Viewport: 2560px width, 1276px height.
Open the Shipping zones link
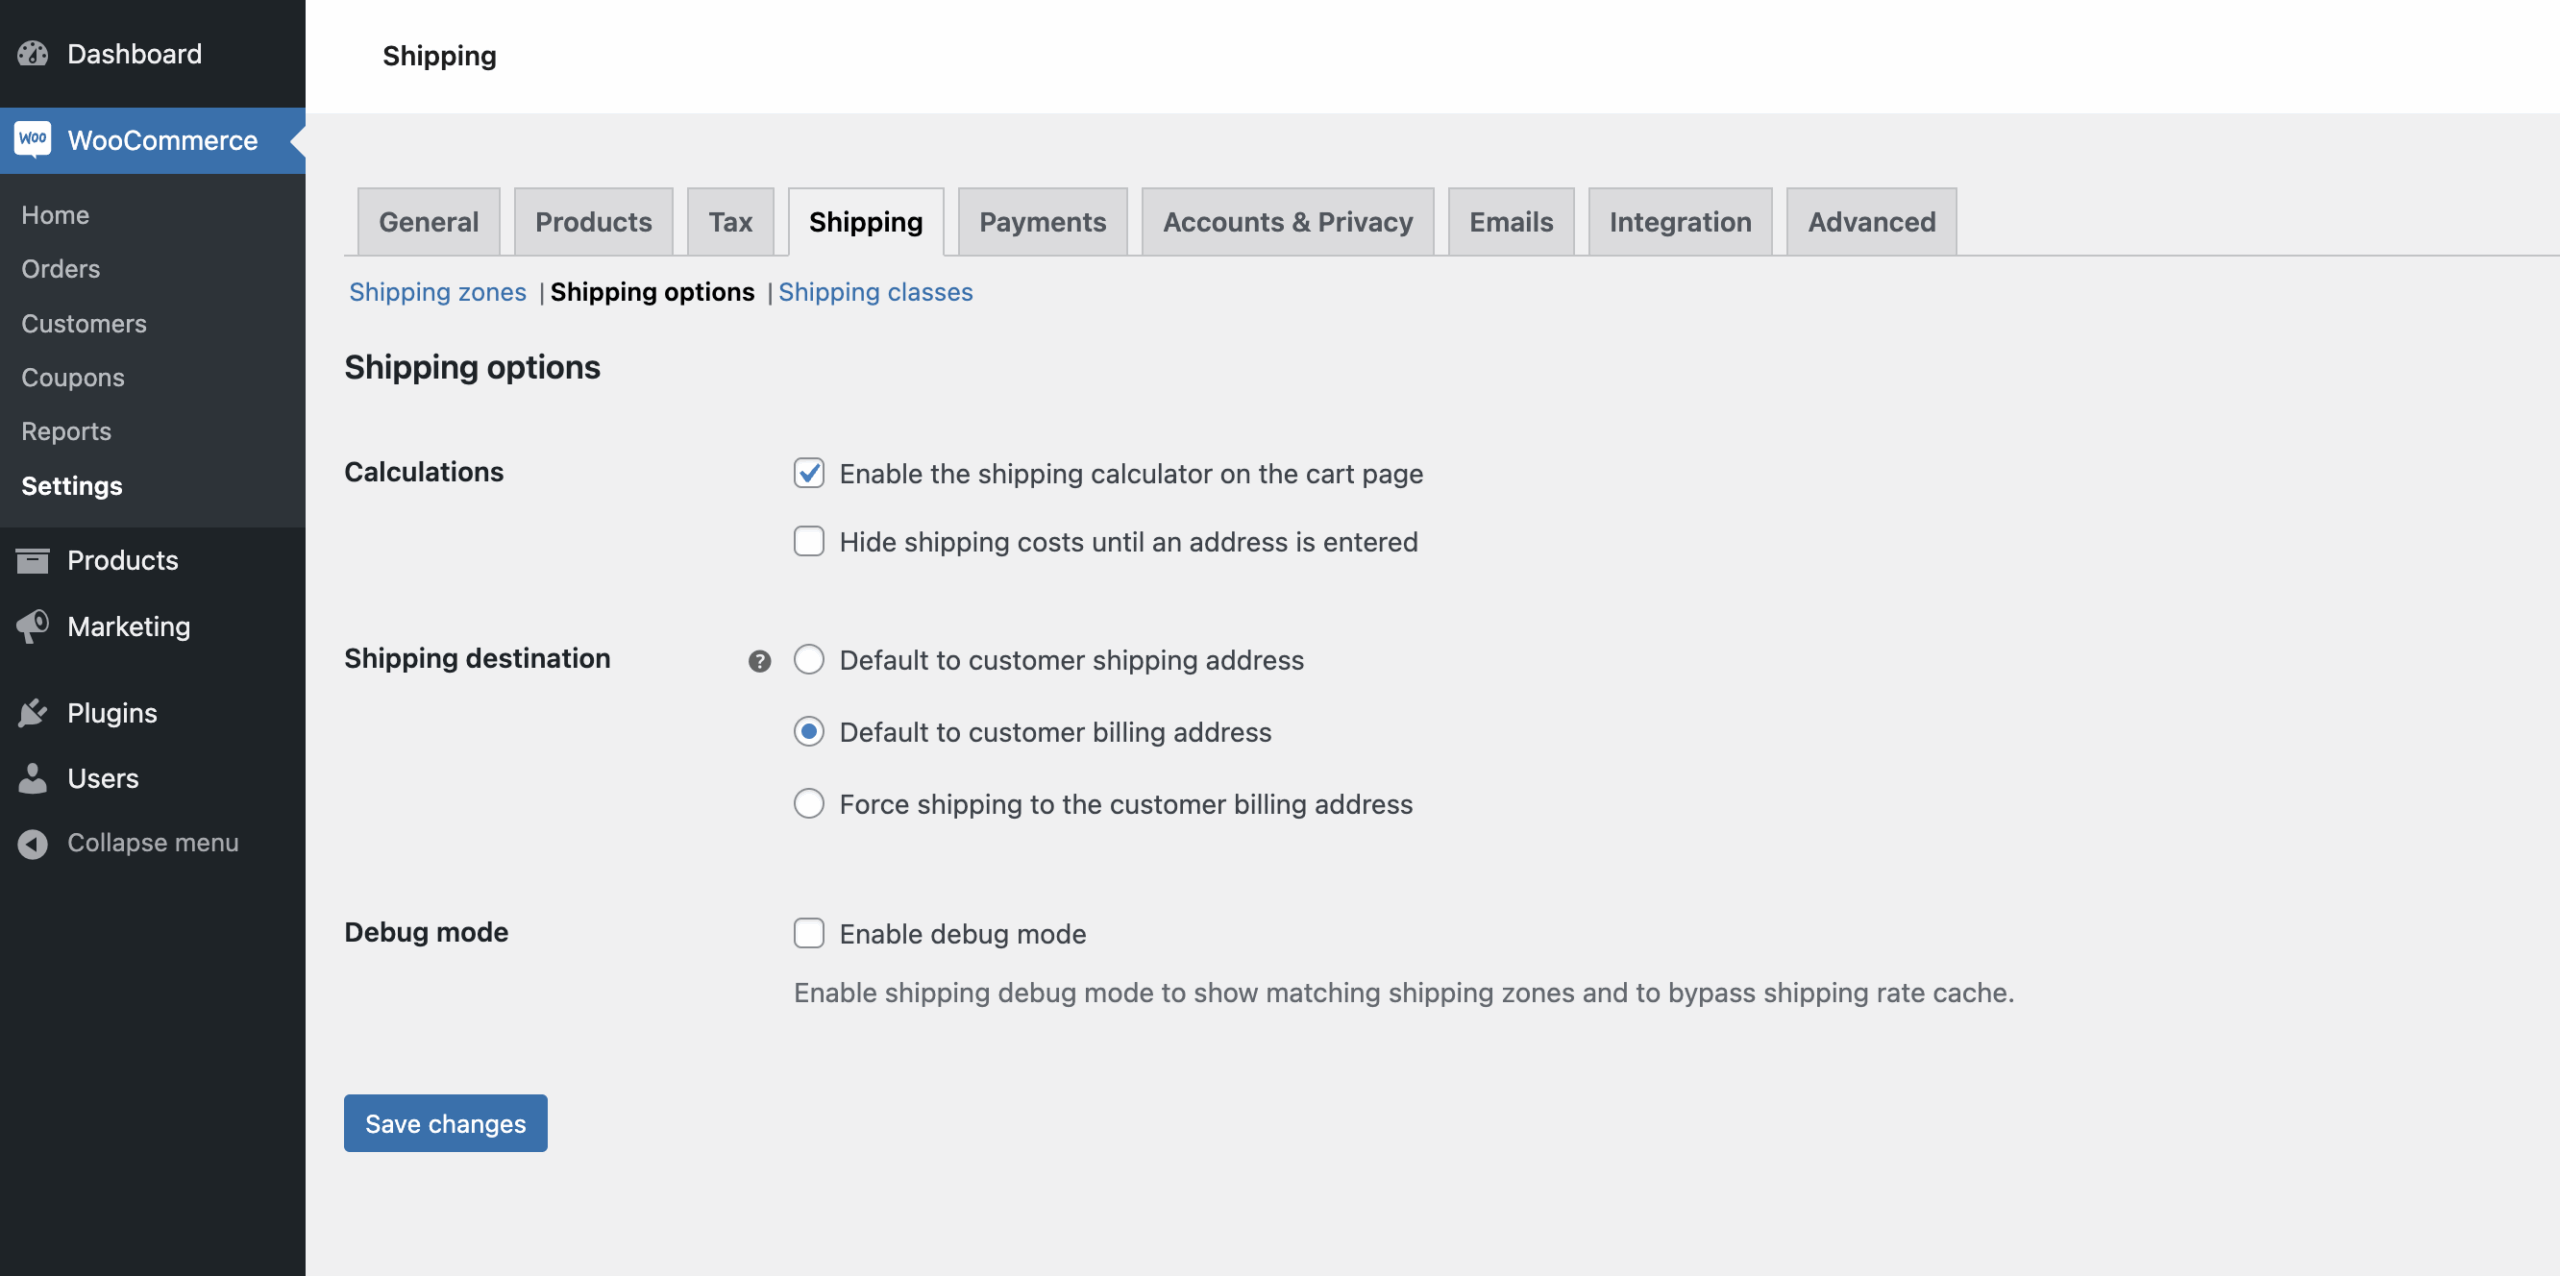438,292
